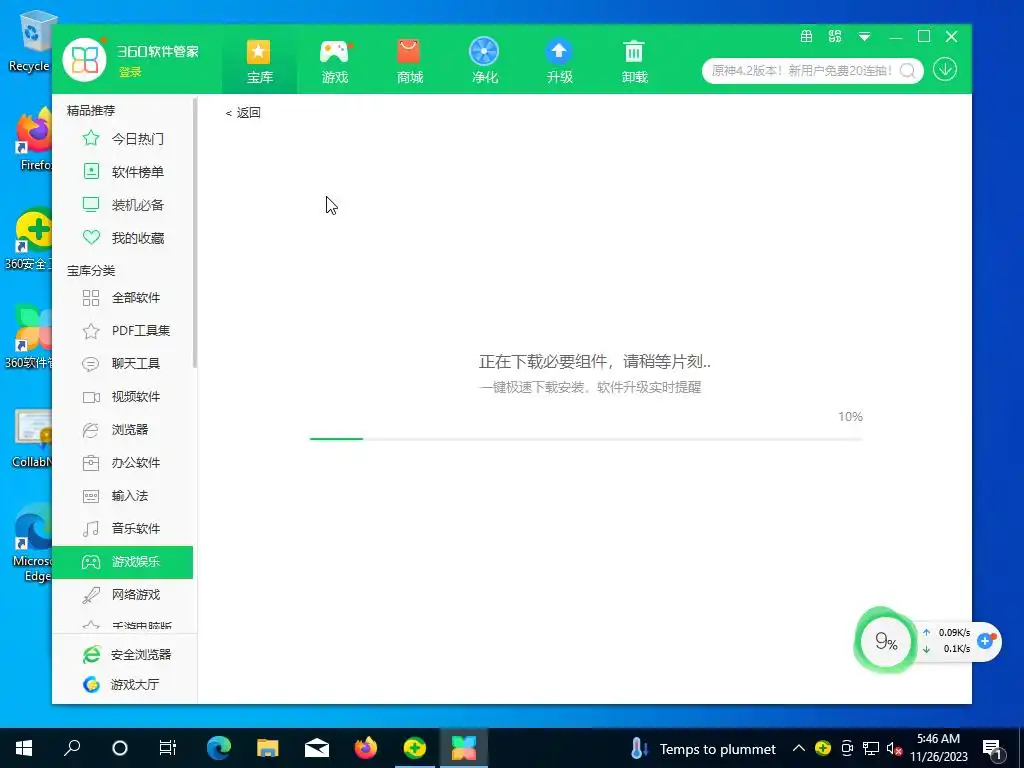The height and width of the screenshot is (768, 1024).
Task: Open Cortana circle in taskbar
Action: coord(120,748)
